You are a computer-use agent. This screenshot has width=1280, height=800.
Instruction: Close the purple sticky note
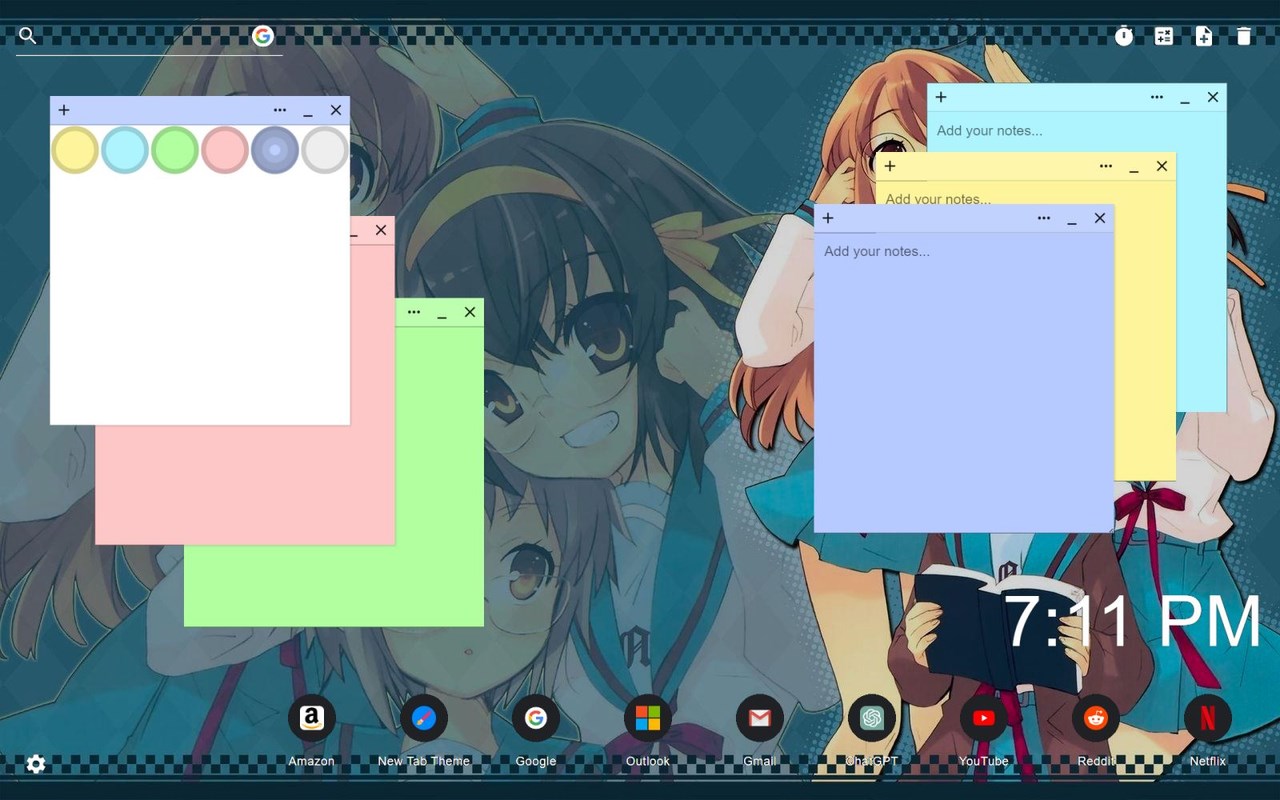(1100, 218)
